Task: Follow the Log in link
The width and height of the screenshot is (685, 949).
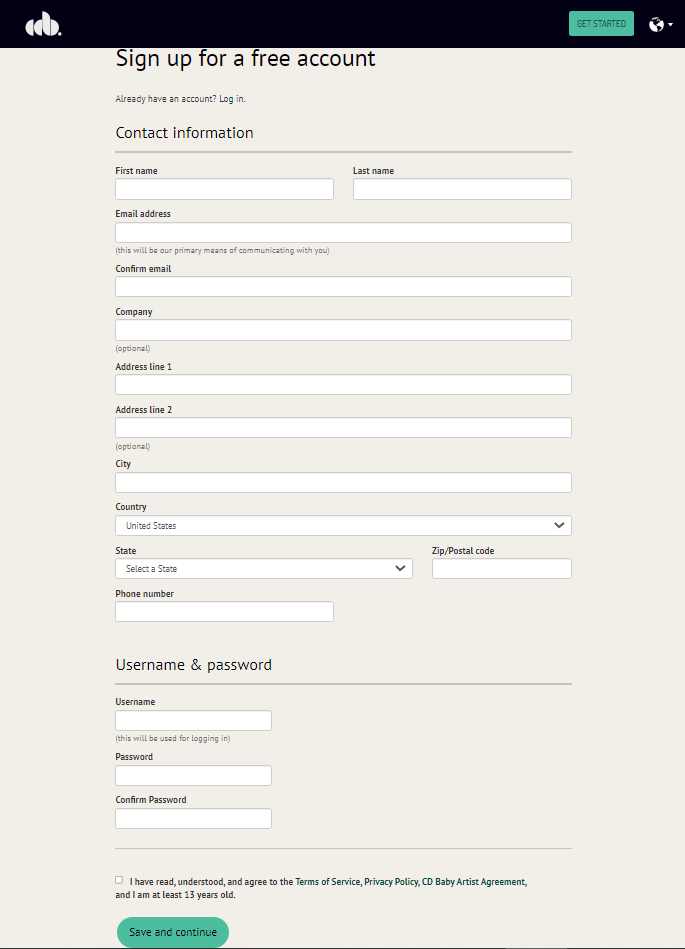Action: (x=231, y=99)
